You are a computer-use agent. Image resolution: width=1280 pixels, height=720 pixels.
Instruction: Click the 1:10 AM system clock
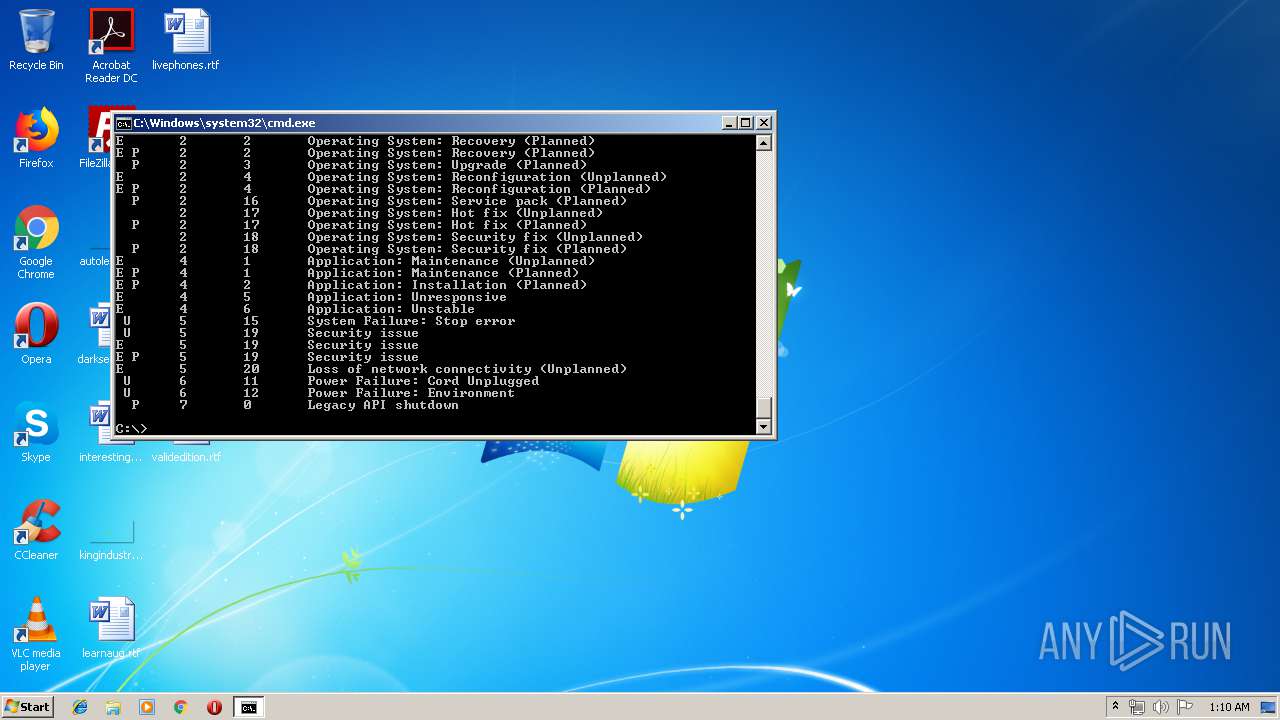pyautogui.click(x=1229, y=707)
